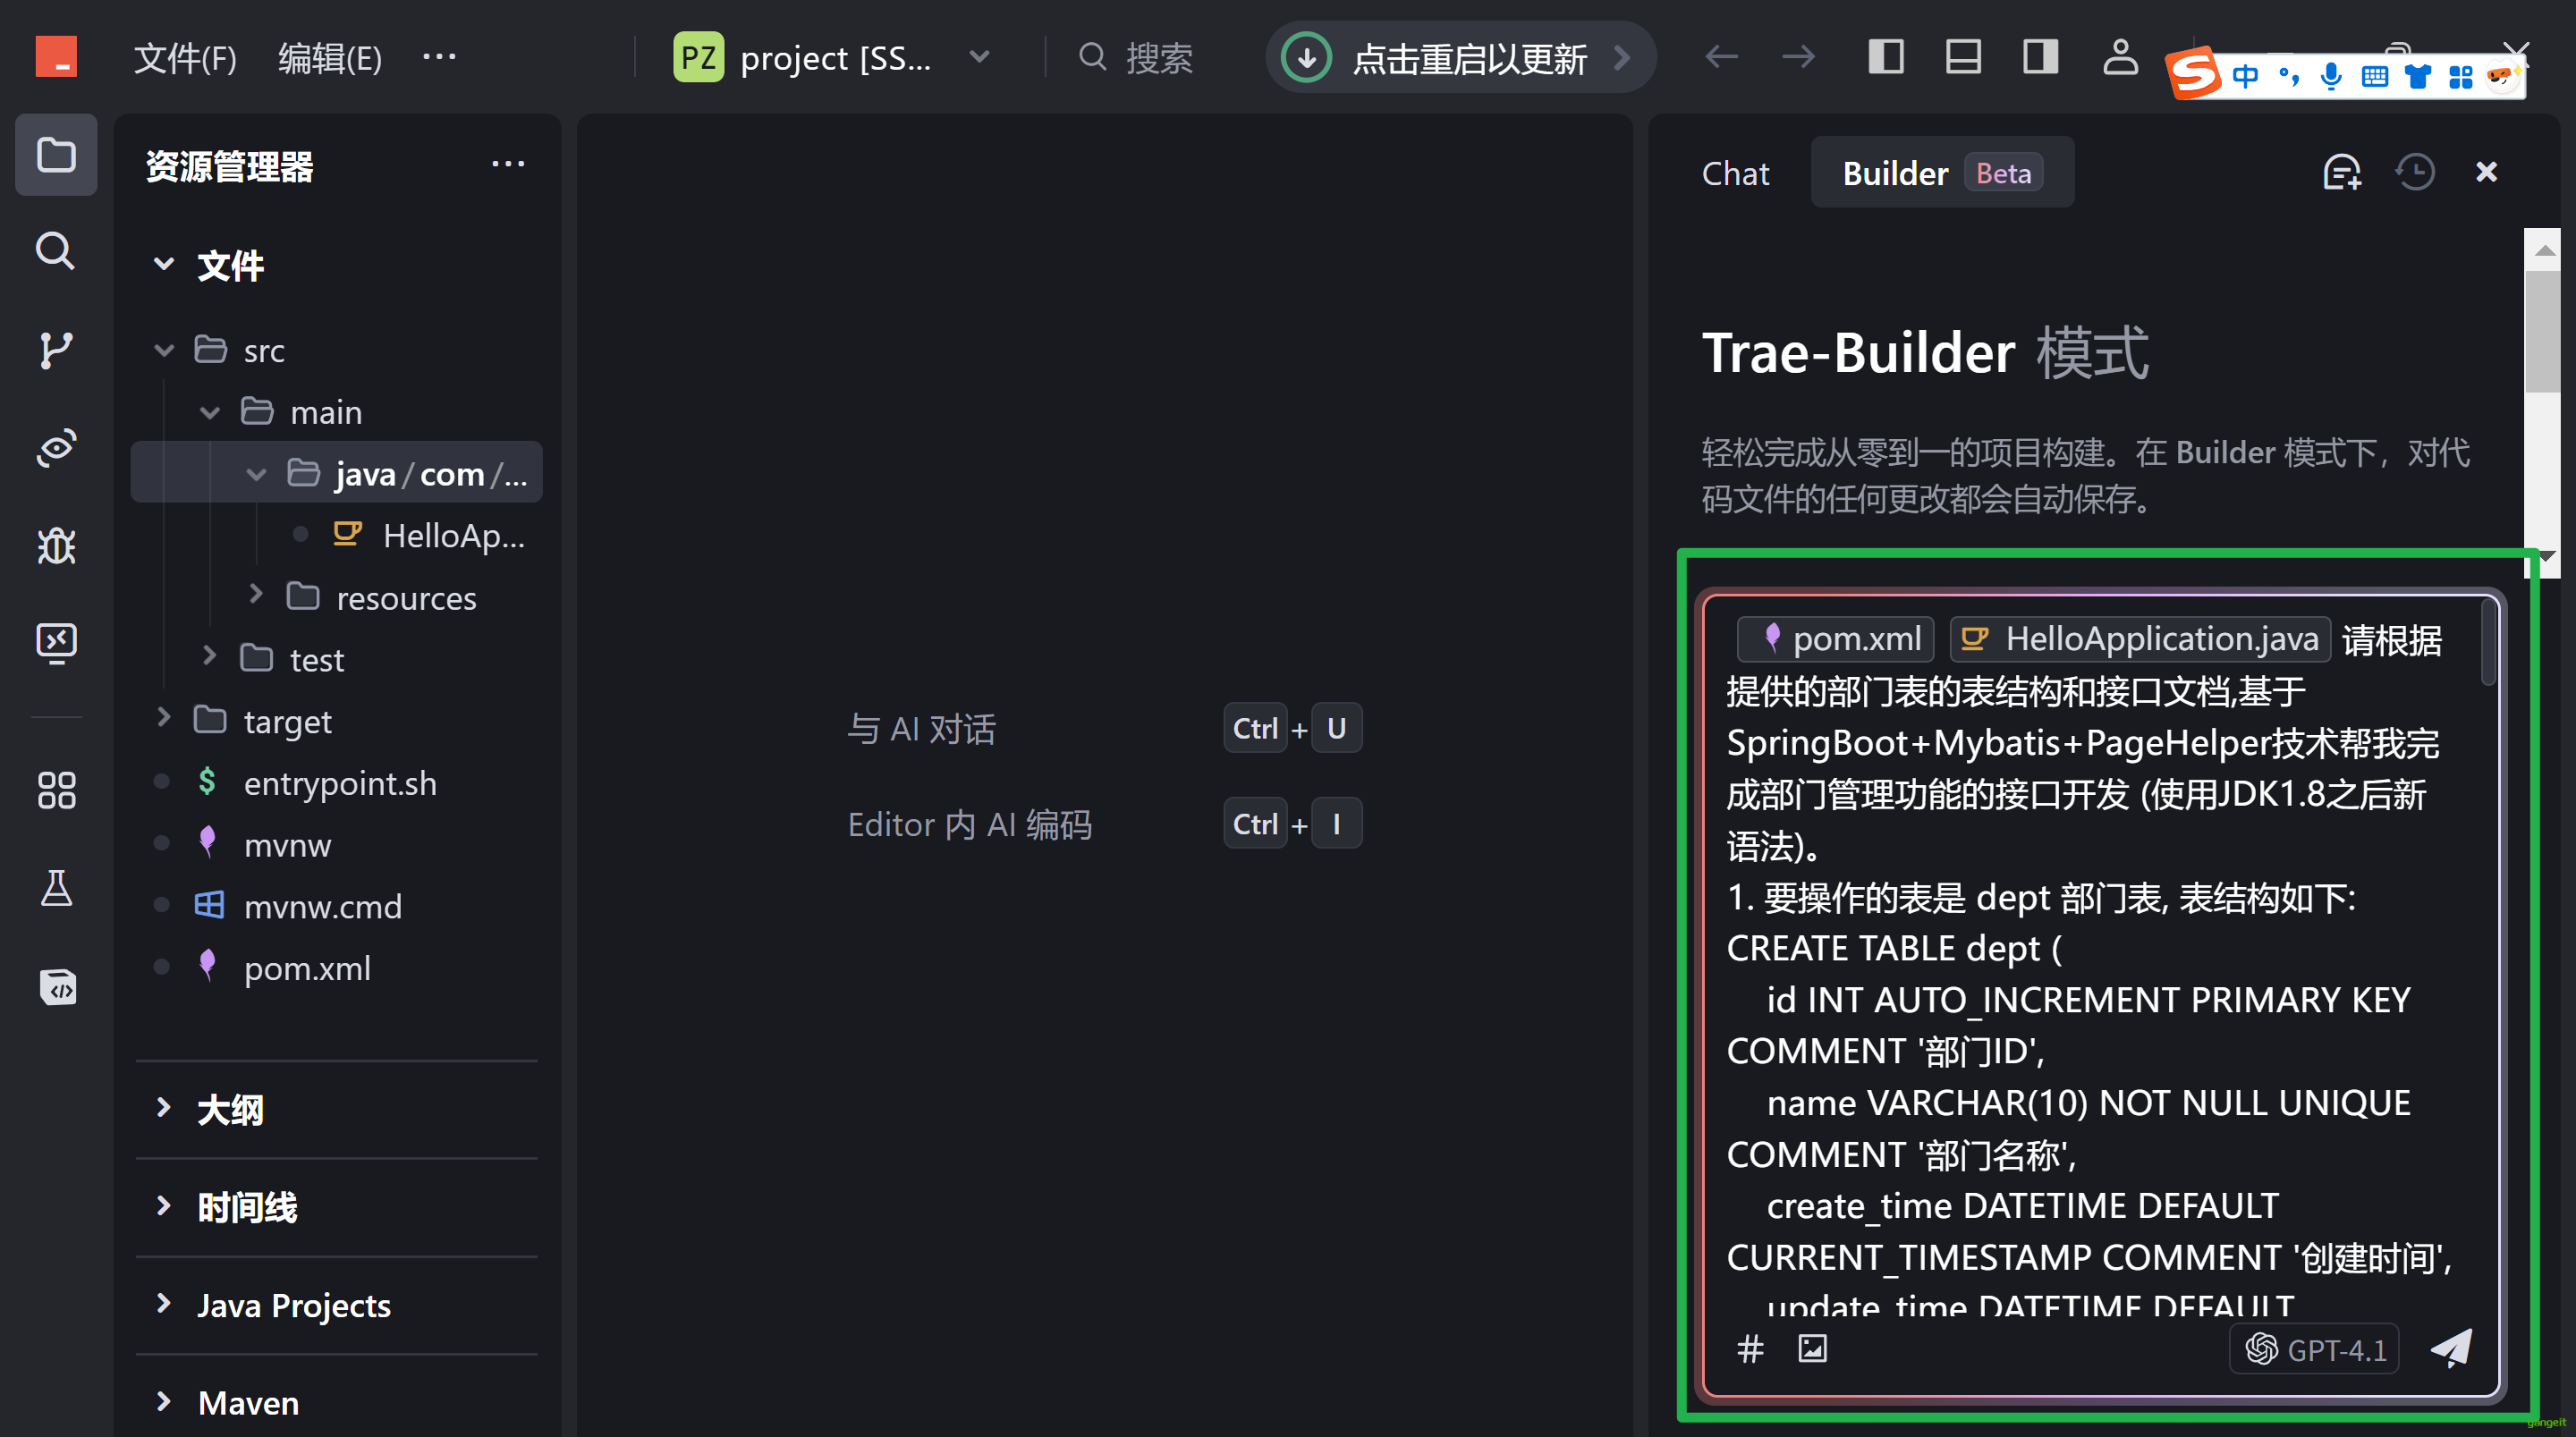This screenshot has height=1437, width=2576.
Task: Send the prompt with paper-plane icon
Action: coord(2451,1349)
